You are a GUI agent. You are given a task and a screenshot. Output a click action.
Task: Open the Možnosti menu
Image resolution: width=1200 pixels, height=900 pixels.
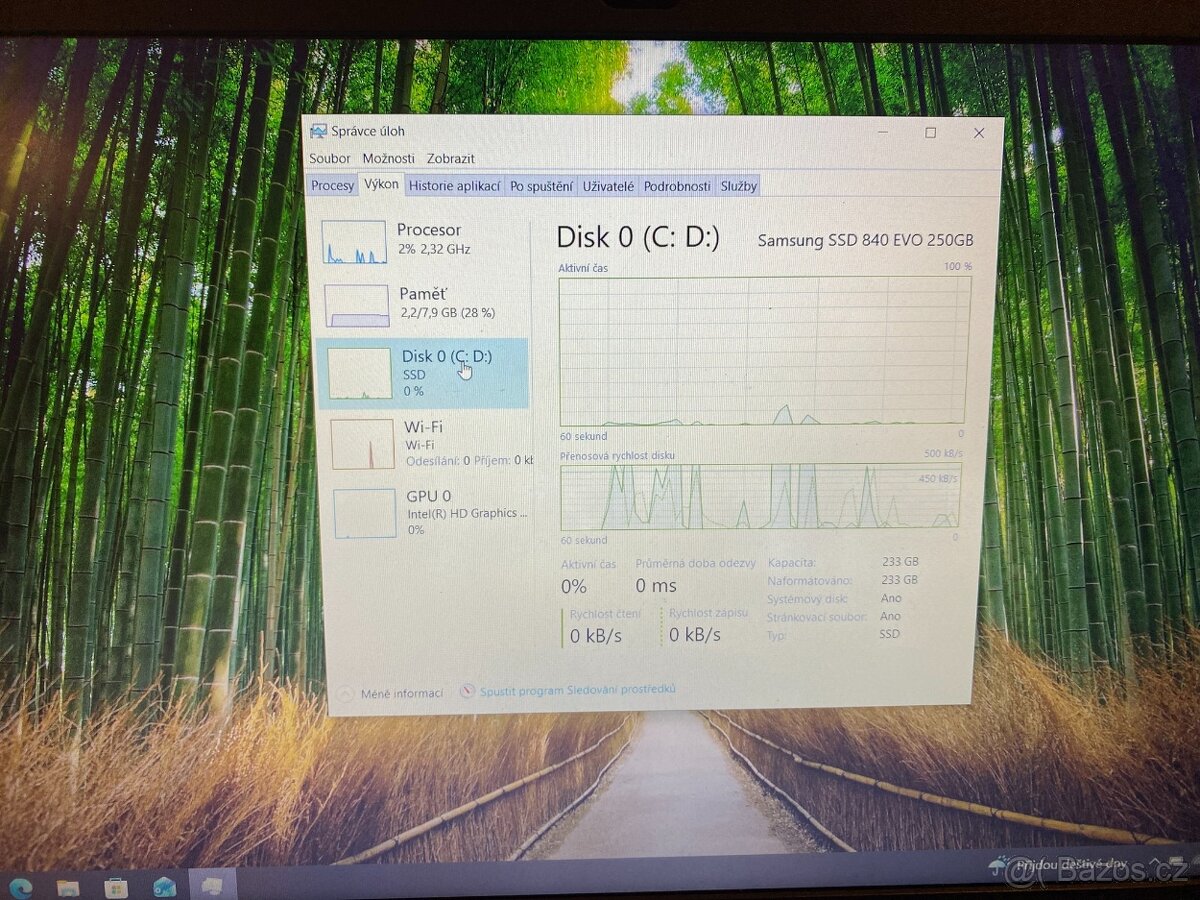click(389, 158)
